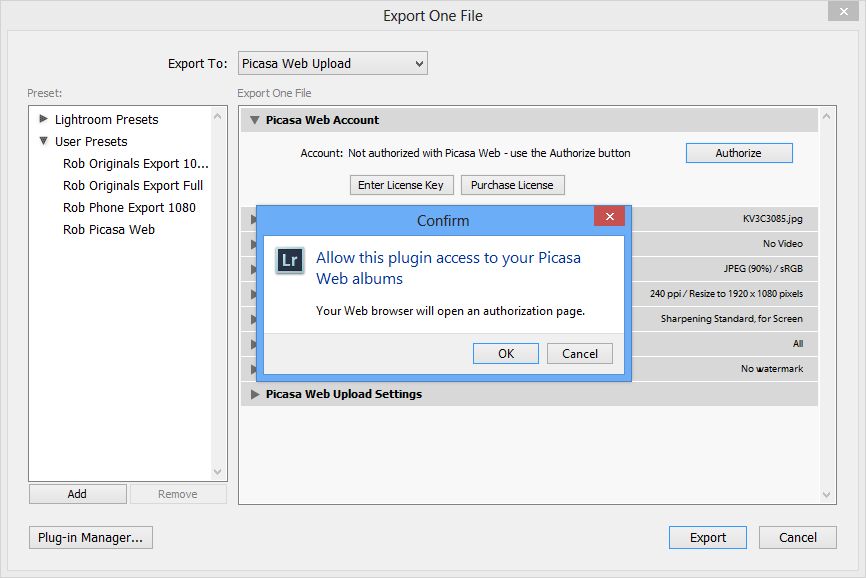Click Enter License Key
Image resolution: width=866 pixels, height=578 pixels.
pos(400,184)
